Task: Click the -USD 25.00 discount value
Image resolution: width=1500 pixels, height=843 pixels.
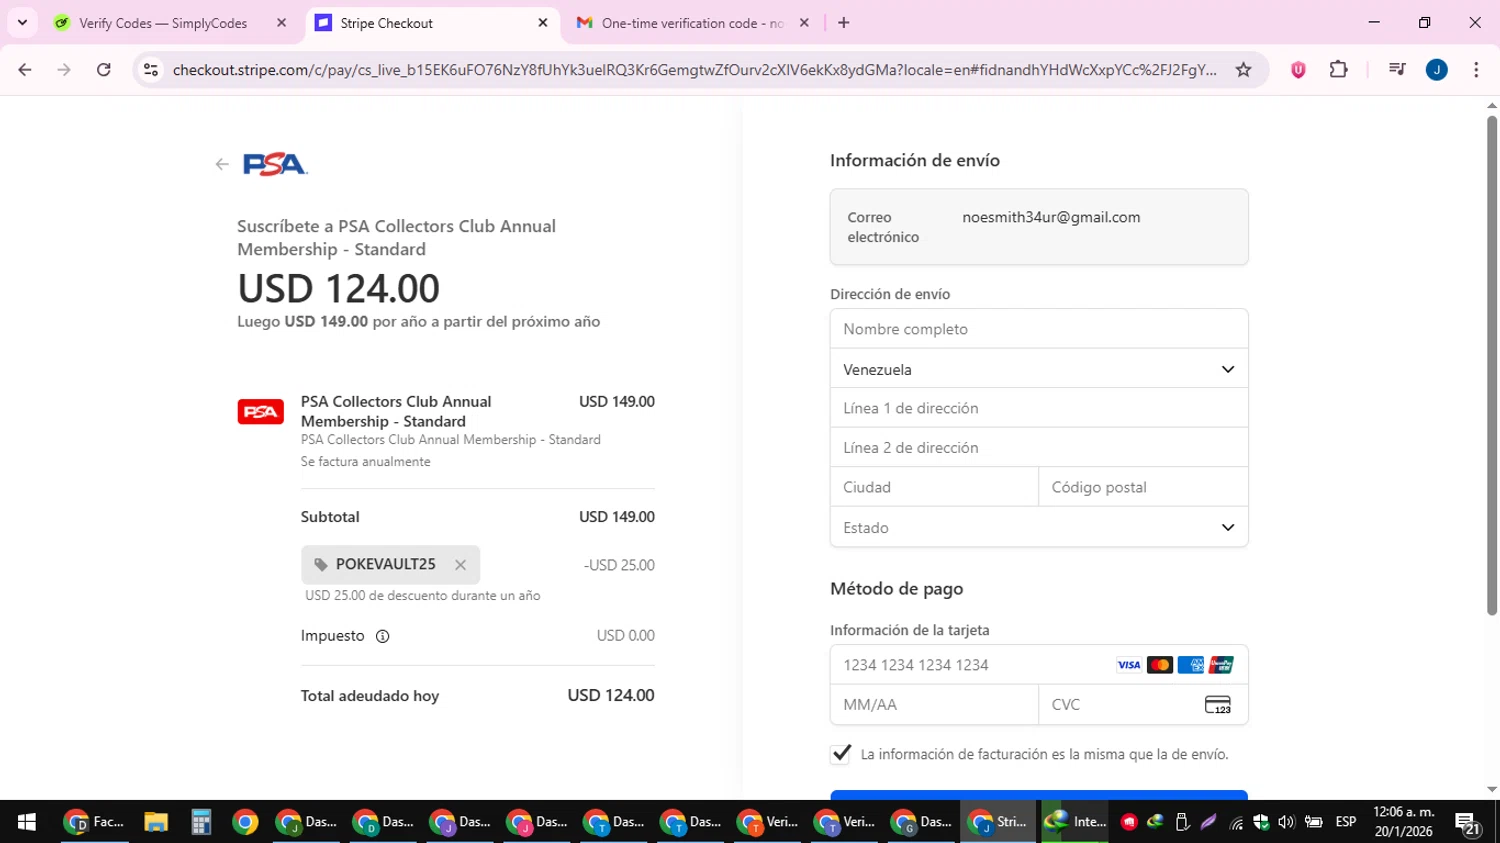Action: click(x=619, y=565)
